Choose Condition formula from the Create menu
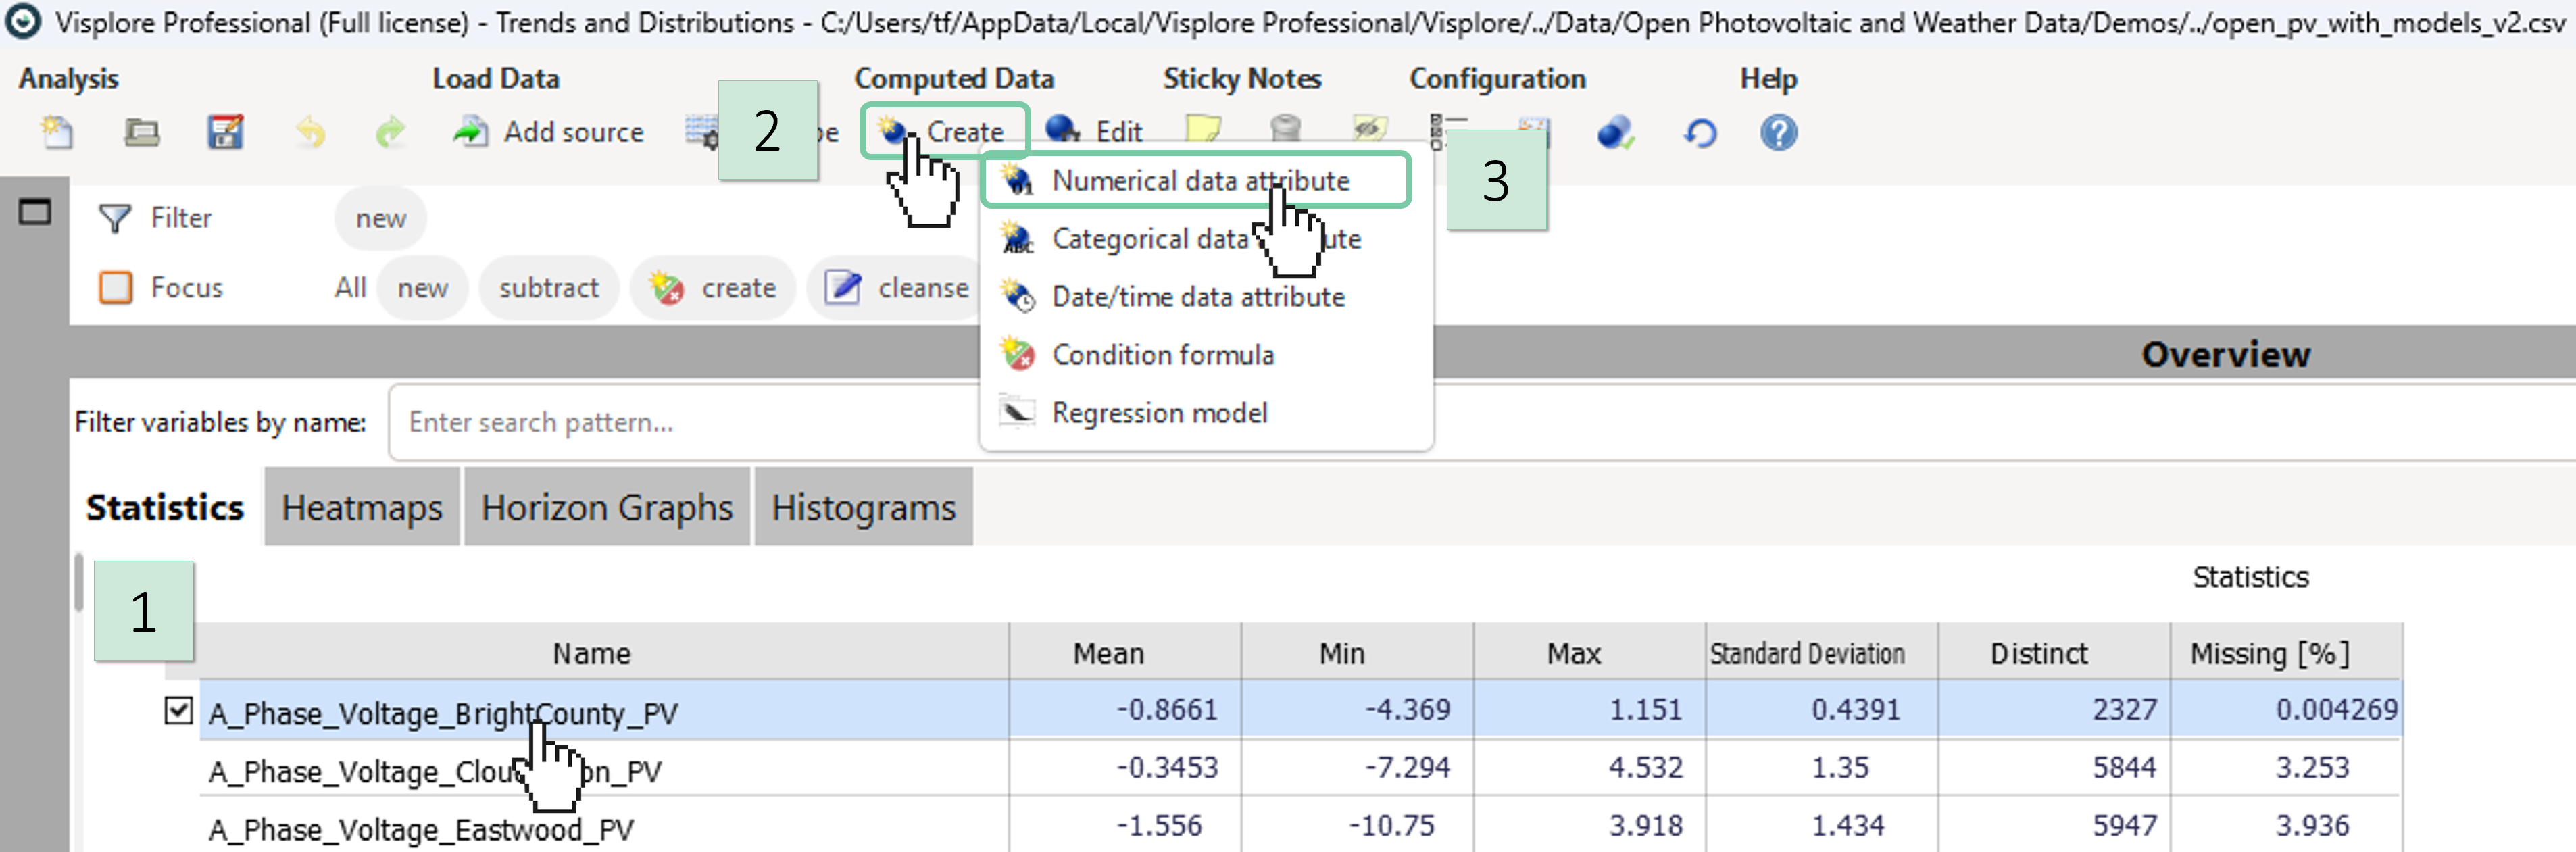Viewport: 2576px width, 852px height. coord(1206,355)
